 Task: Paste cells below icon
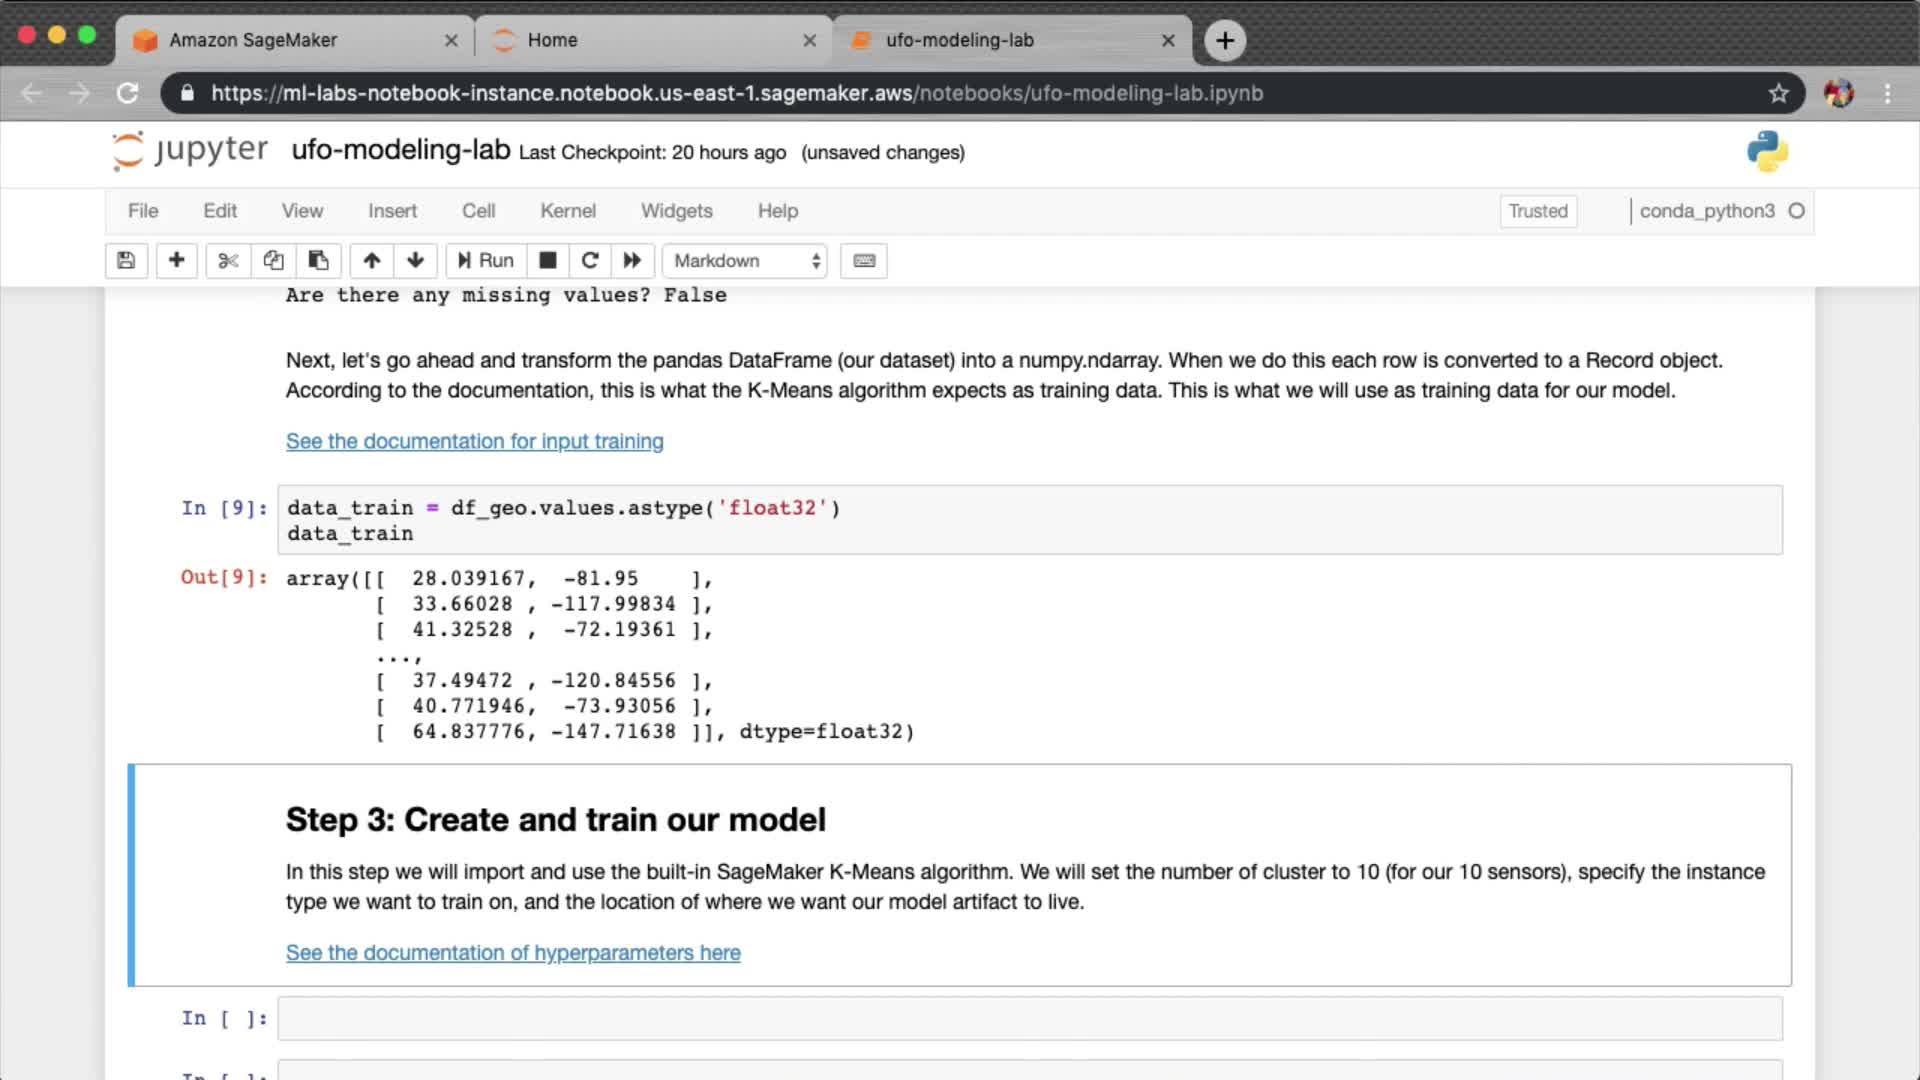318,261
